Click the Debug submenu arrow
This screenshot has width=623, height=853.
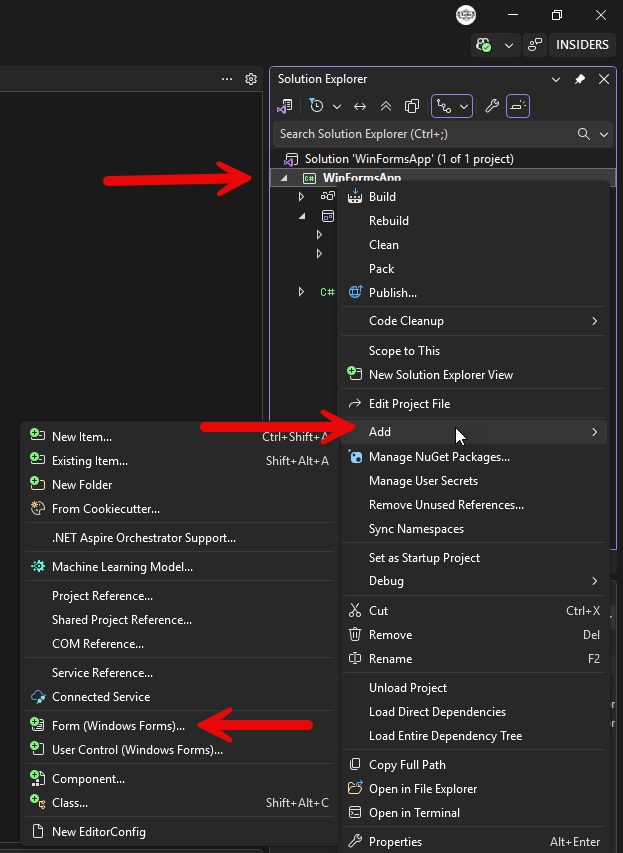pos(595,581)
